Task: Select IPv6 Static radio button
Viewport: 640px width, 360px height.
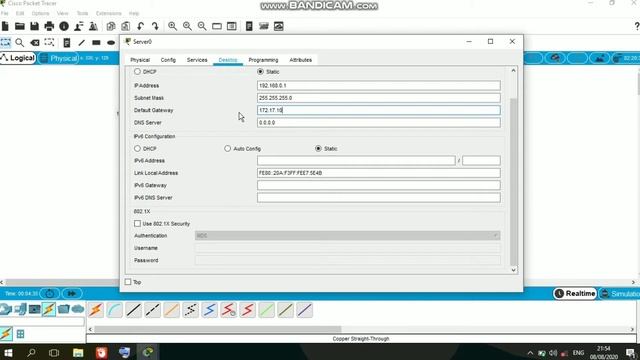Action: (x=318, y=149)
